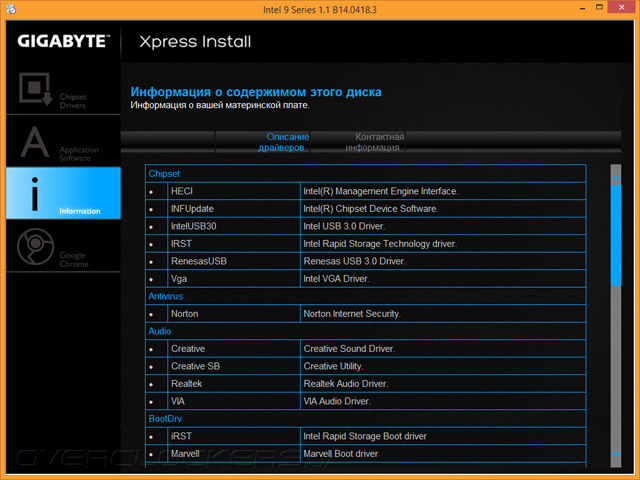Click 'Realtek Audio Driver.' description

coord(346,384)
